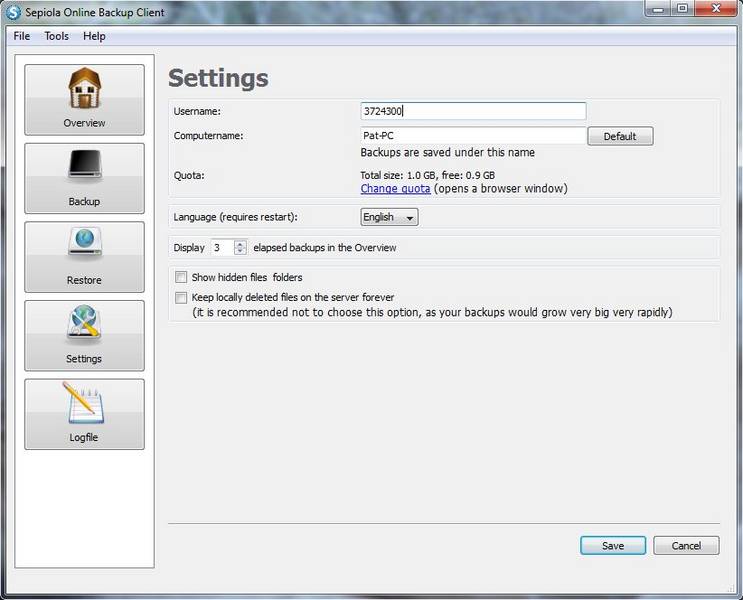Viewport: 743px width, 600px height.
Task: Minimize the Sepiola window
Action: pos(658,8)
